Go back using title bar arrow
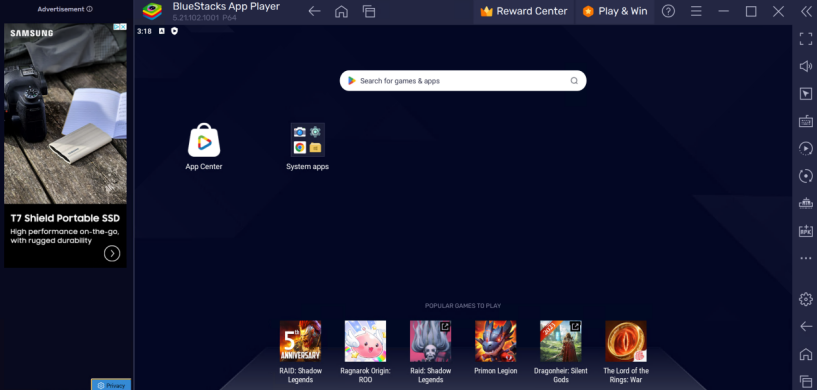The height and width of the screenshot is (390, 817). click(314, 11)
